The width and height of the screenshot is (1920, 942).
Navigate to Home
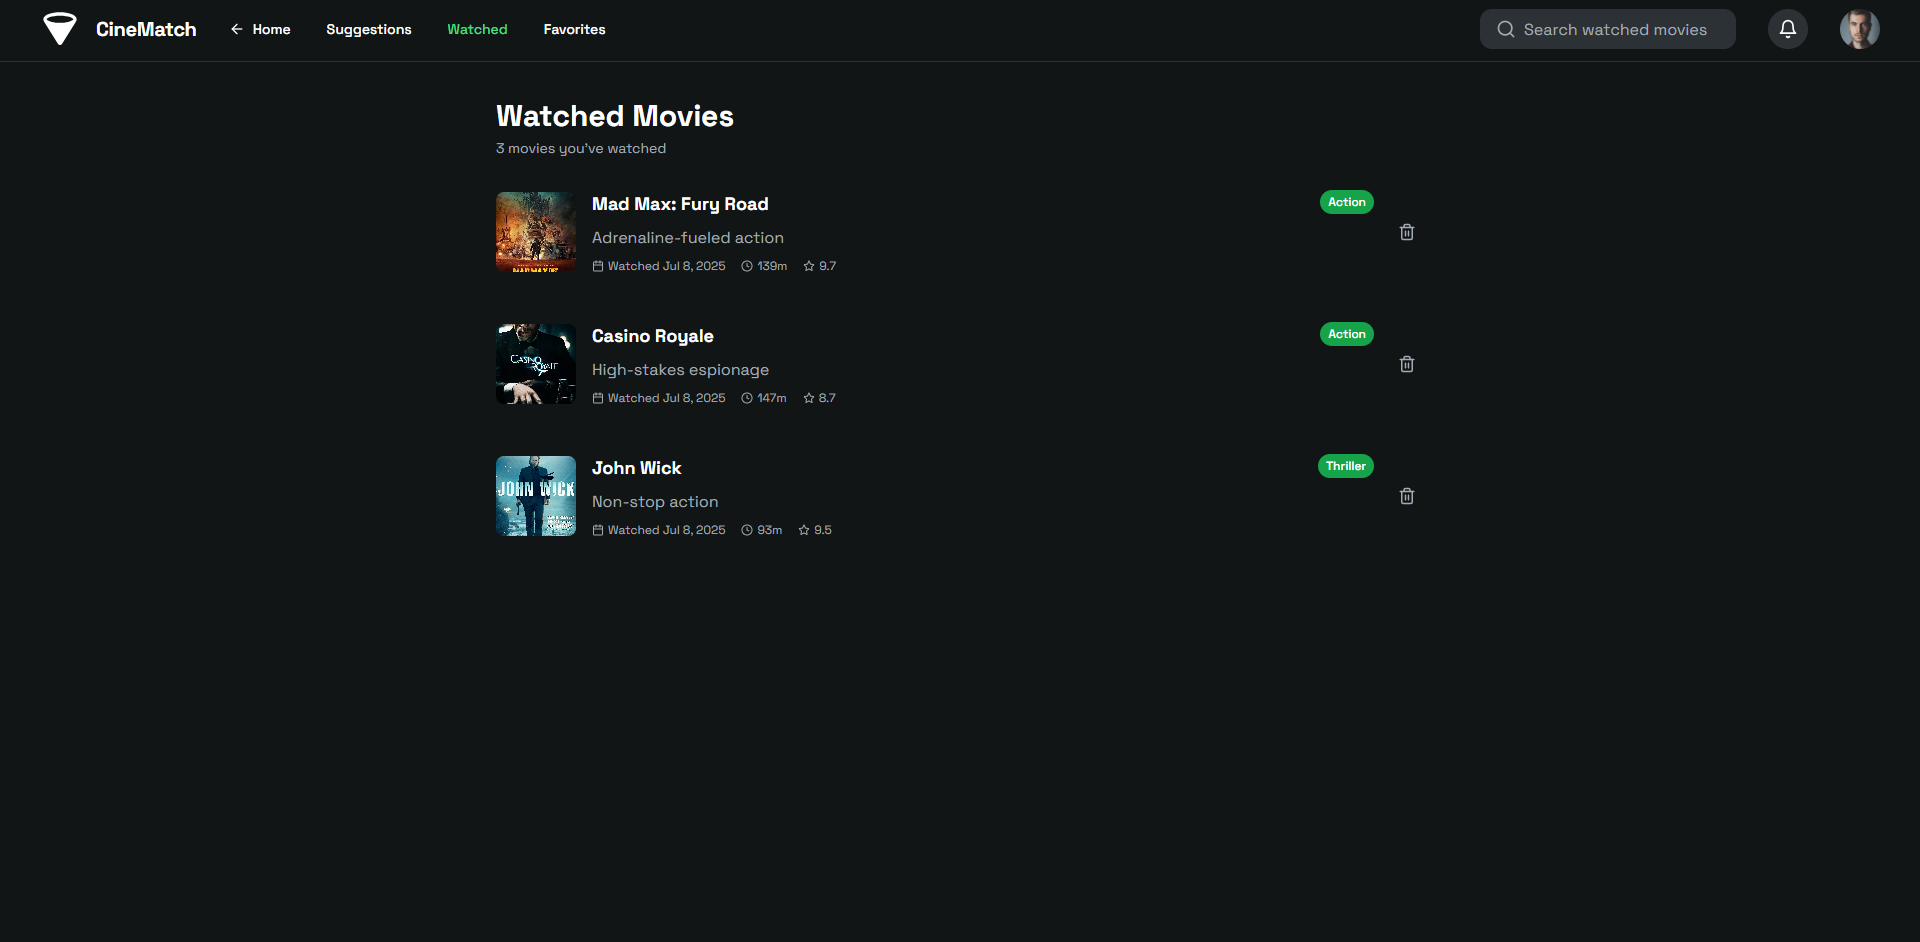[272, 29]
